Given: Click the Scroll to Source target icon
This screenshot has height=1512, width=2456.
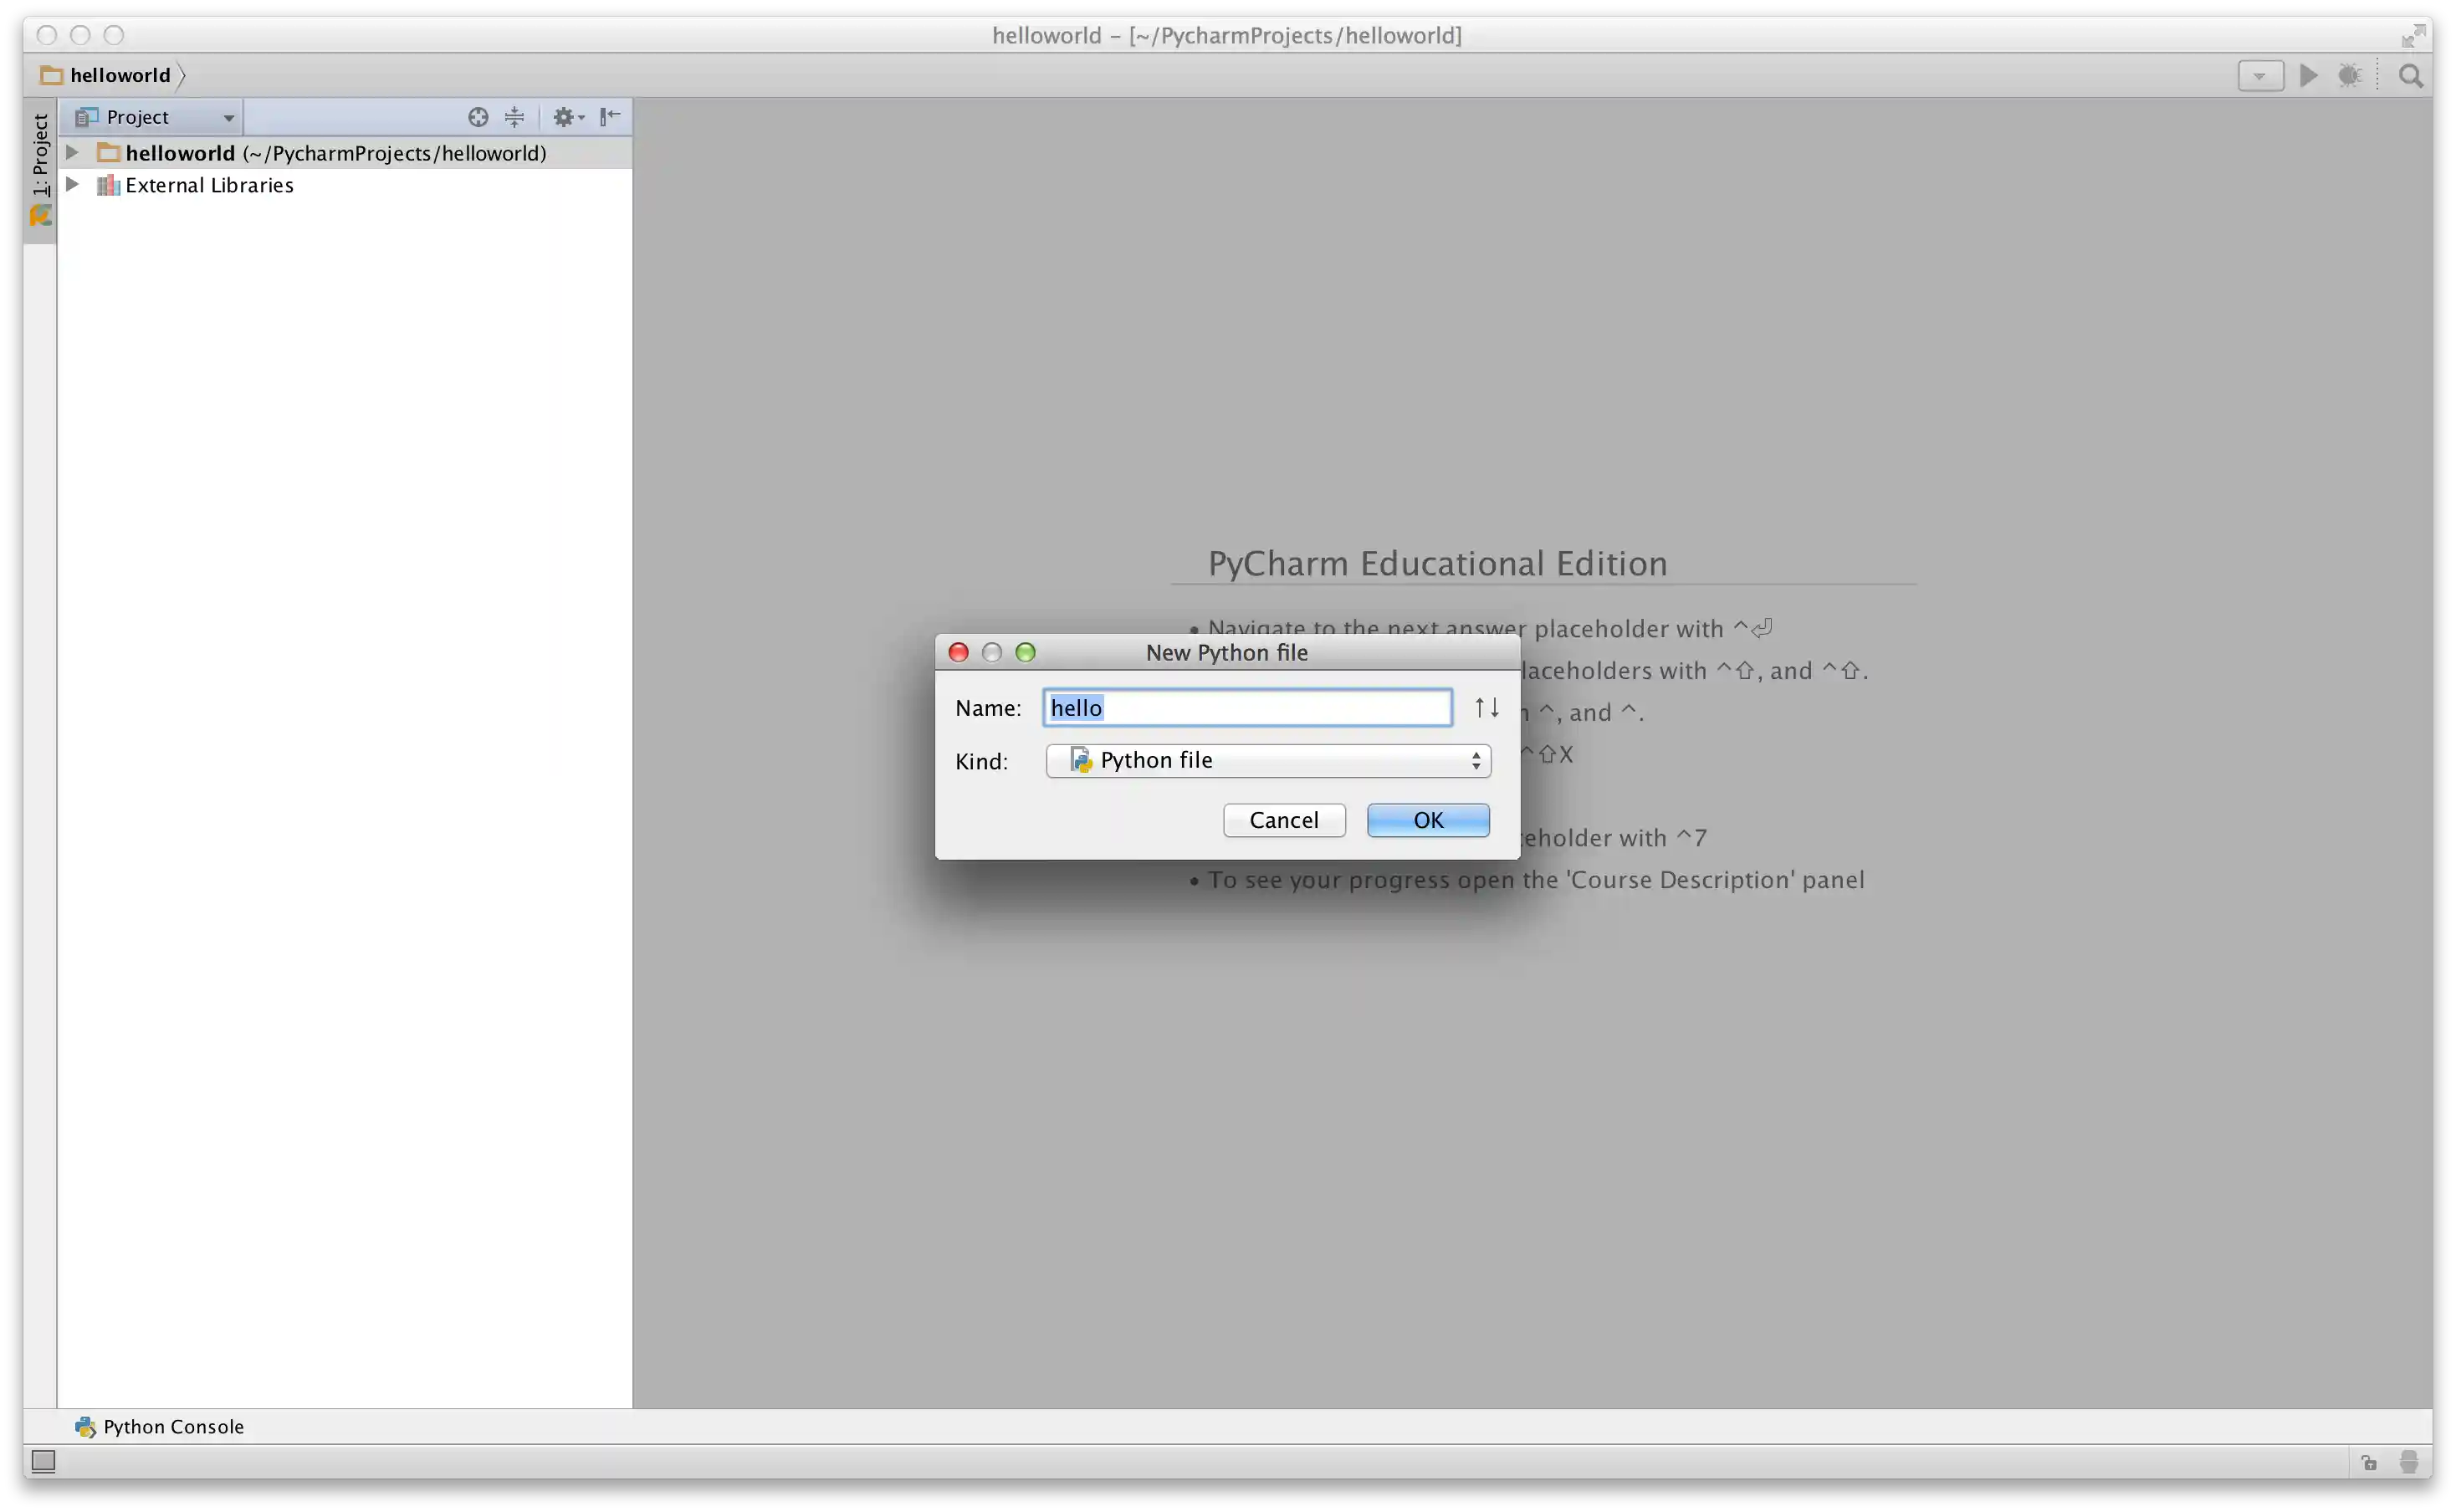Looking at the screenshot, I should click(x=478, y=117).
